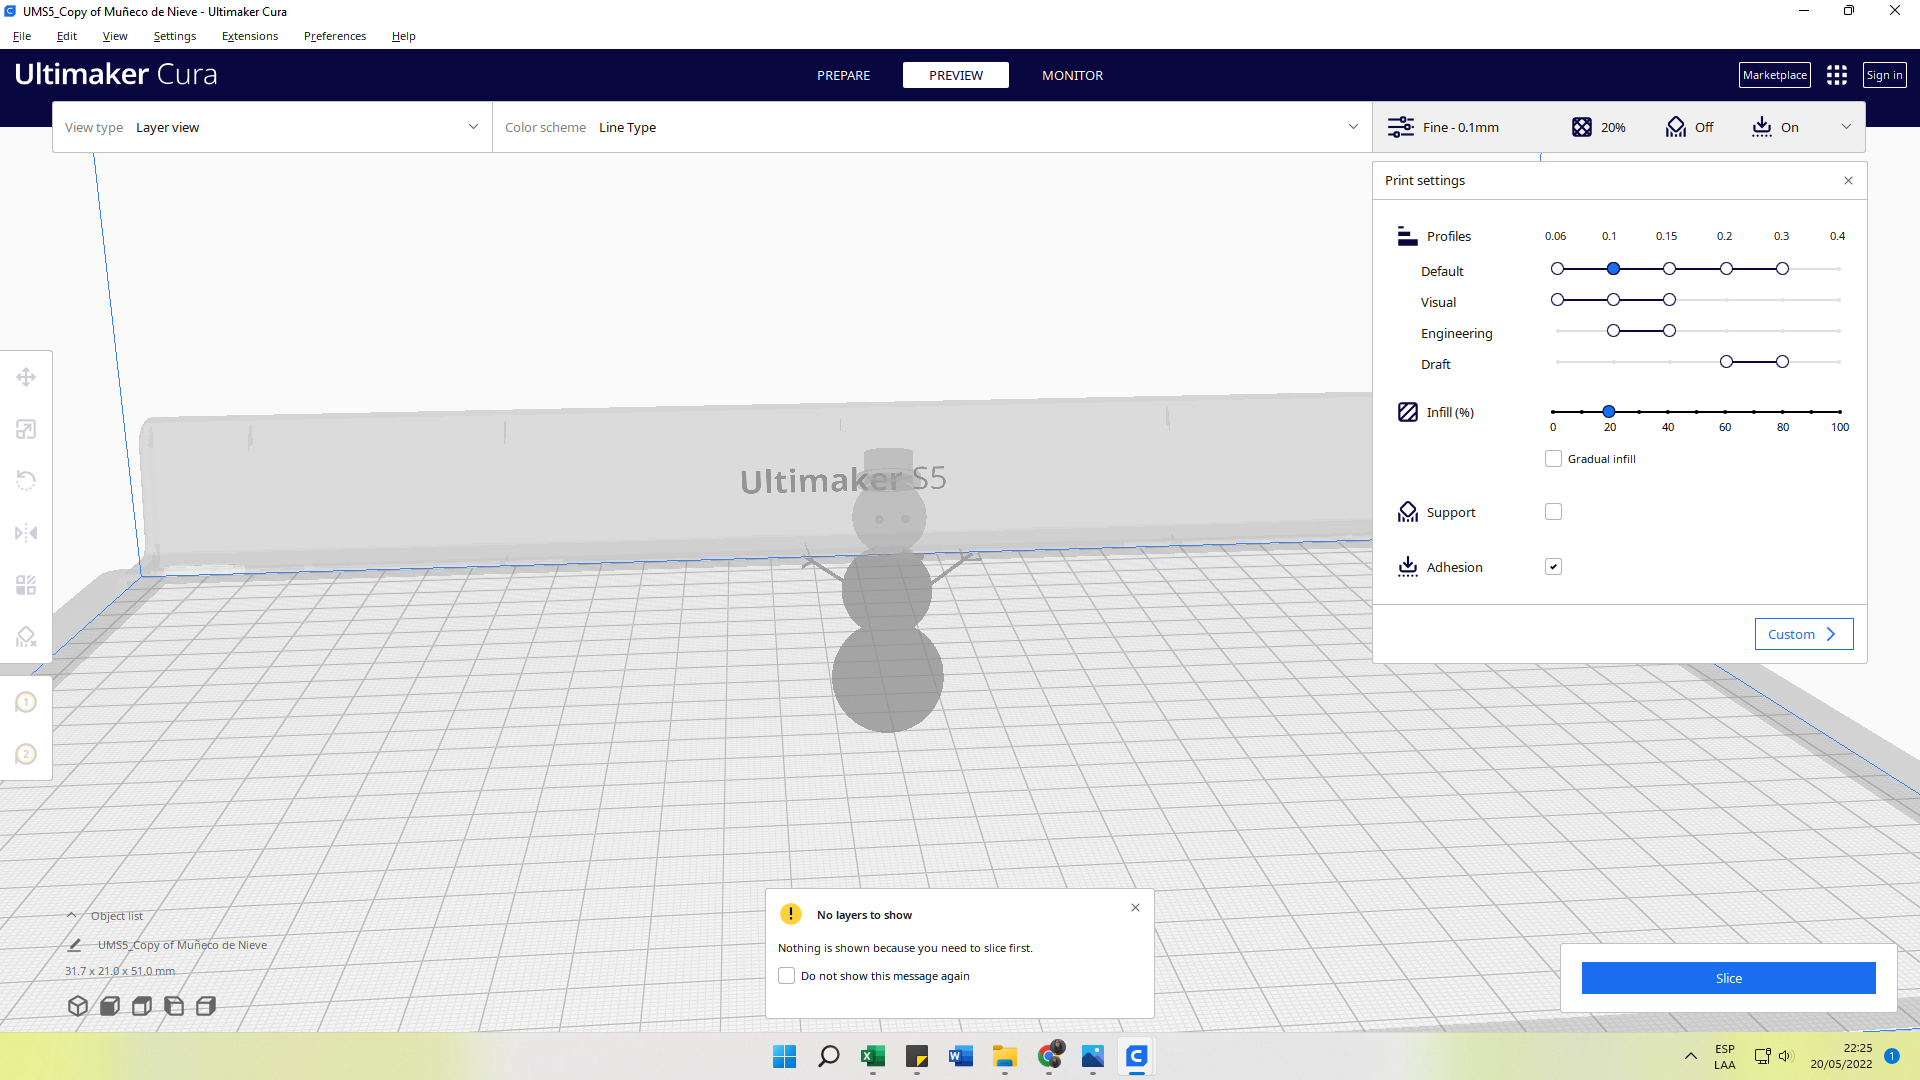
Task: Open Chrome from the taskbar
Action: click(1049, 1056)
